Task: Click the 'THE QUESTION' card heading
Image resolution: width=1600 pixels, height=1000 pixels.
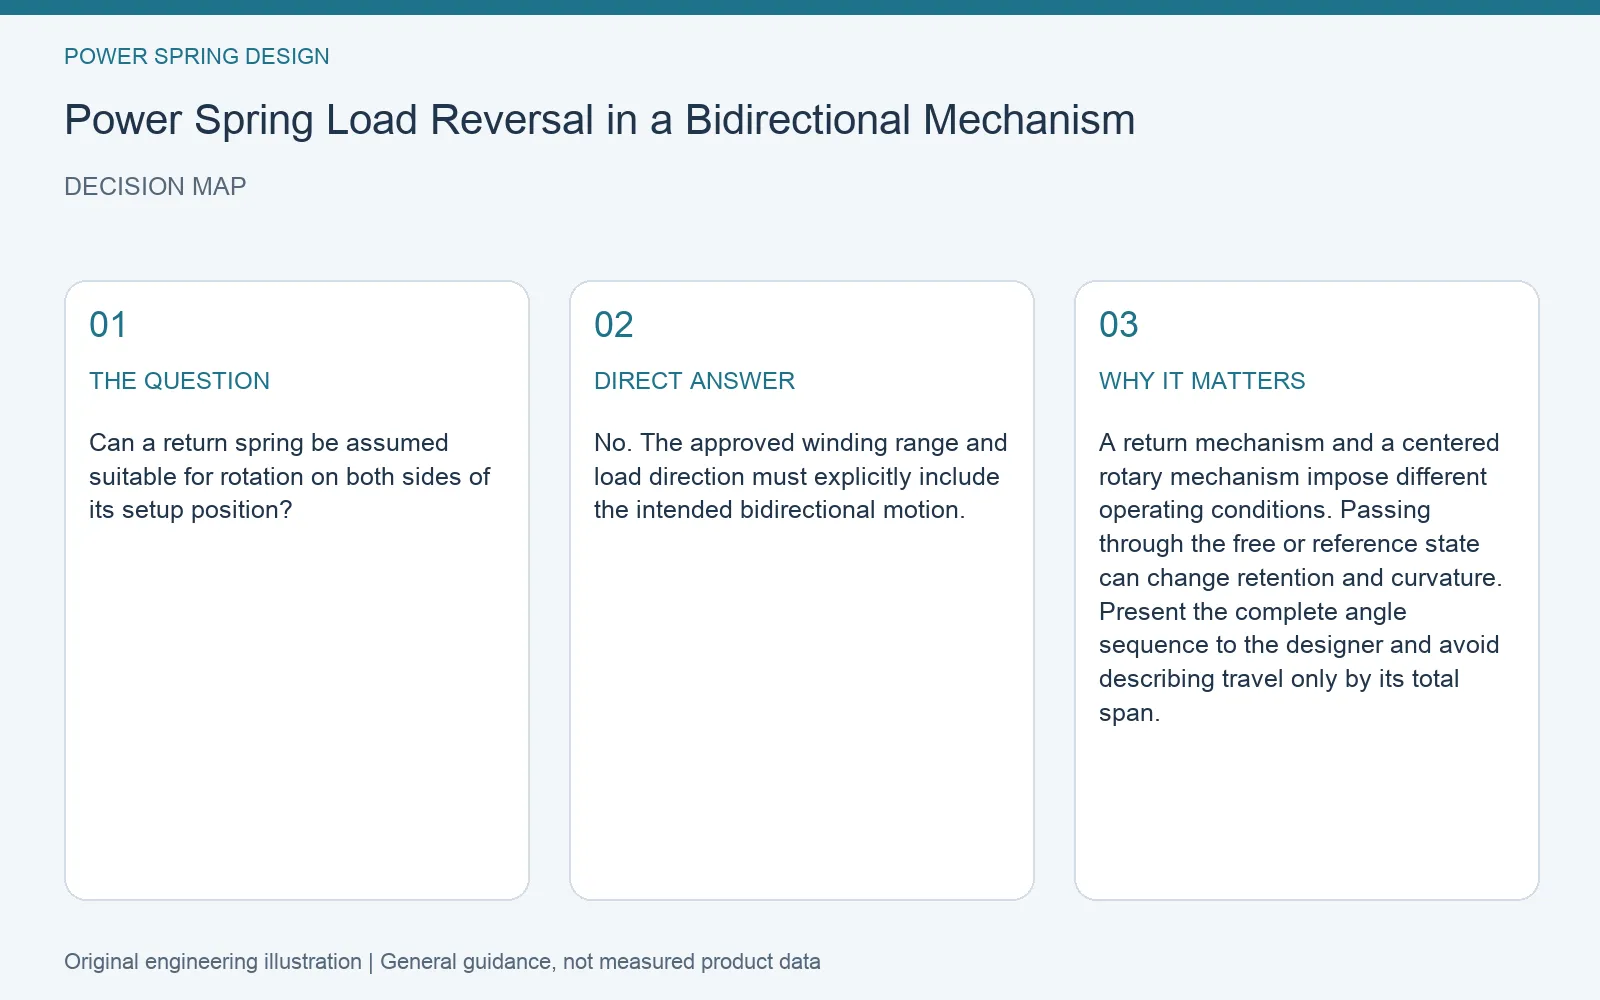Action: coord(179,381)
